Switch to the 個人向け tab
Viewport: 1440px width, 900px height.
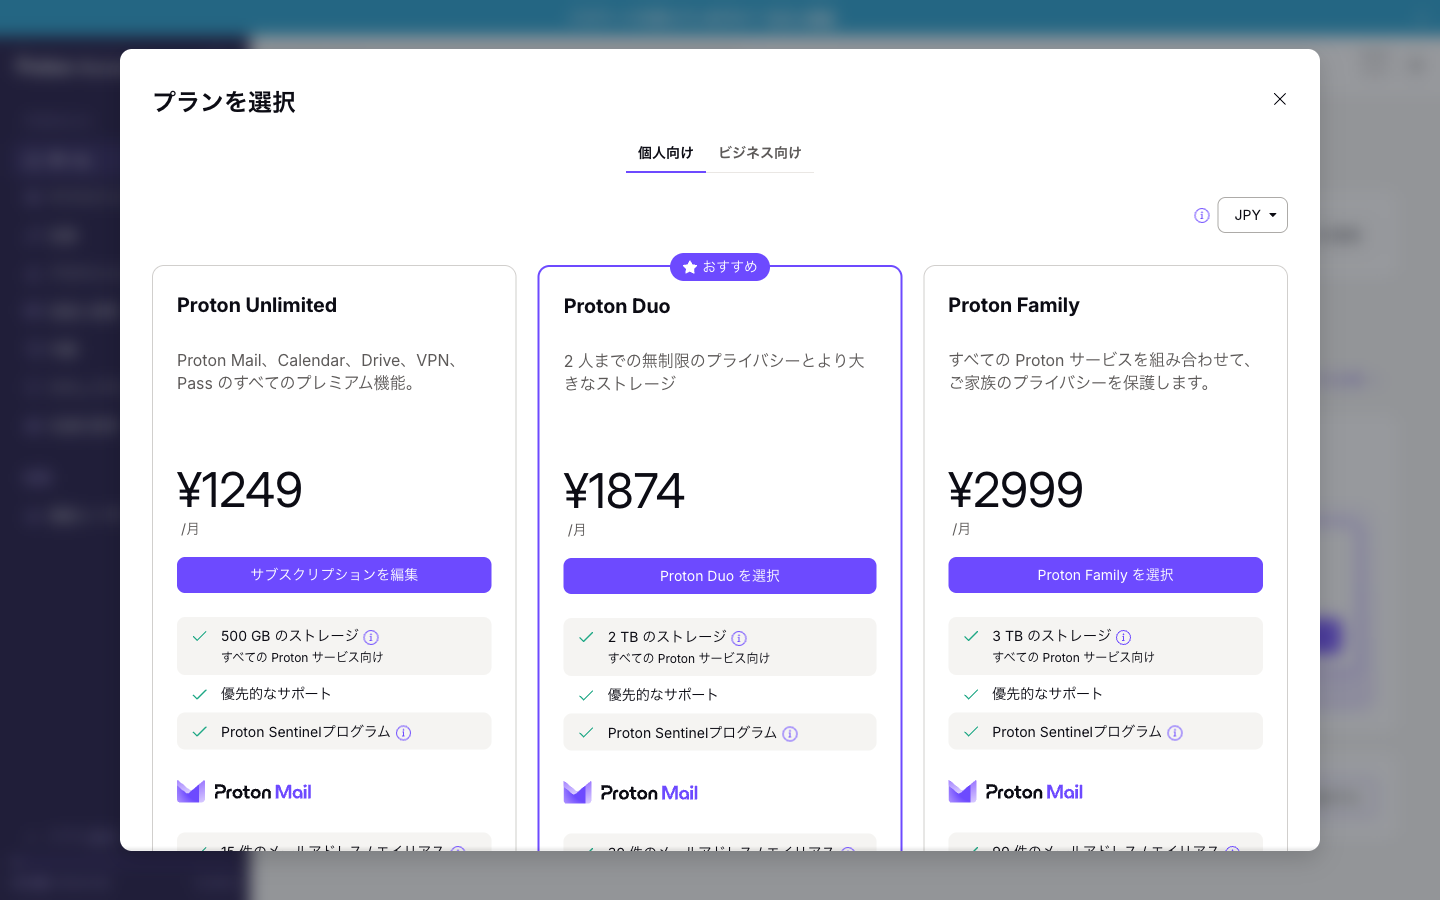pos(666,153)
